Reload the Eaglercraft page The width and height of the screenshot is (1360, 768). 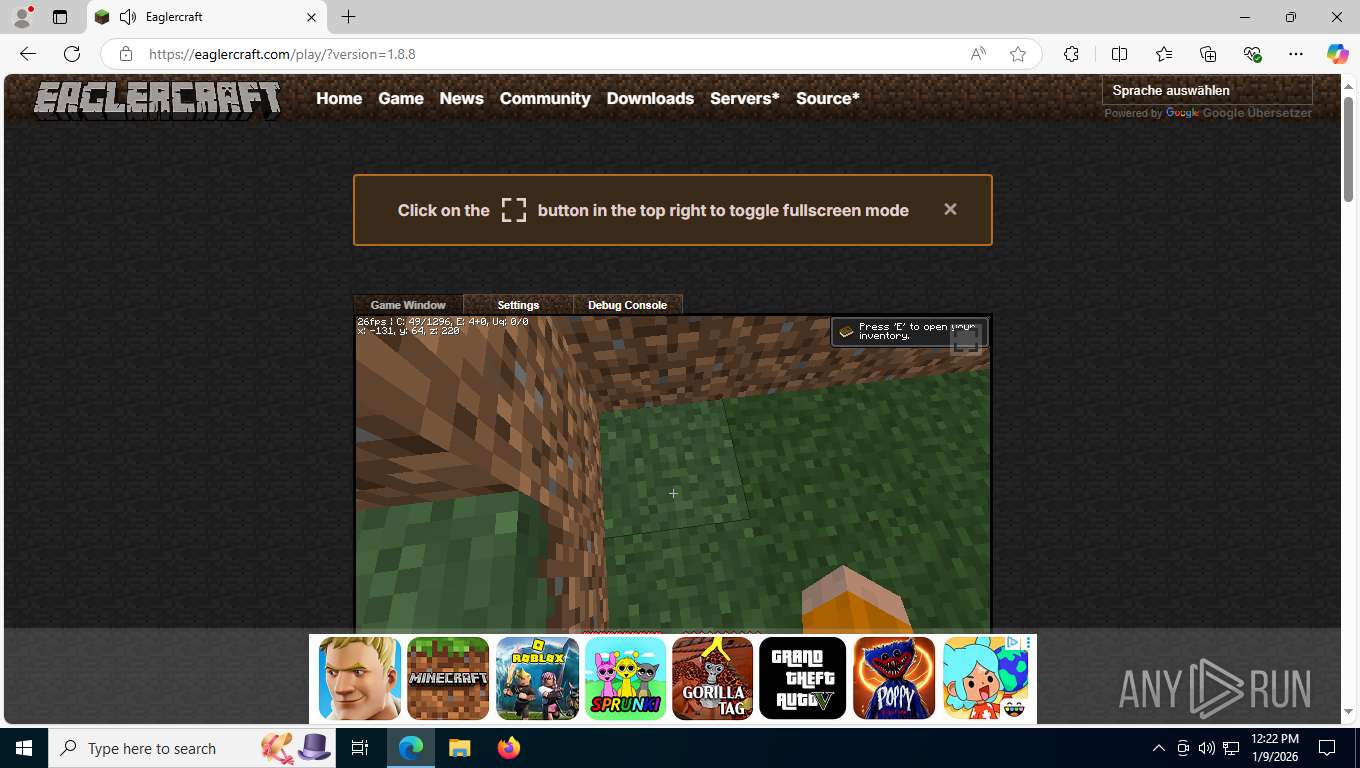point(72,54)
